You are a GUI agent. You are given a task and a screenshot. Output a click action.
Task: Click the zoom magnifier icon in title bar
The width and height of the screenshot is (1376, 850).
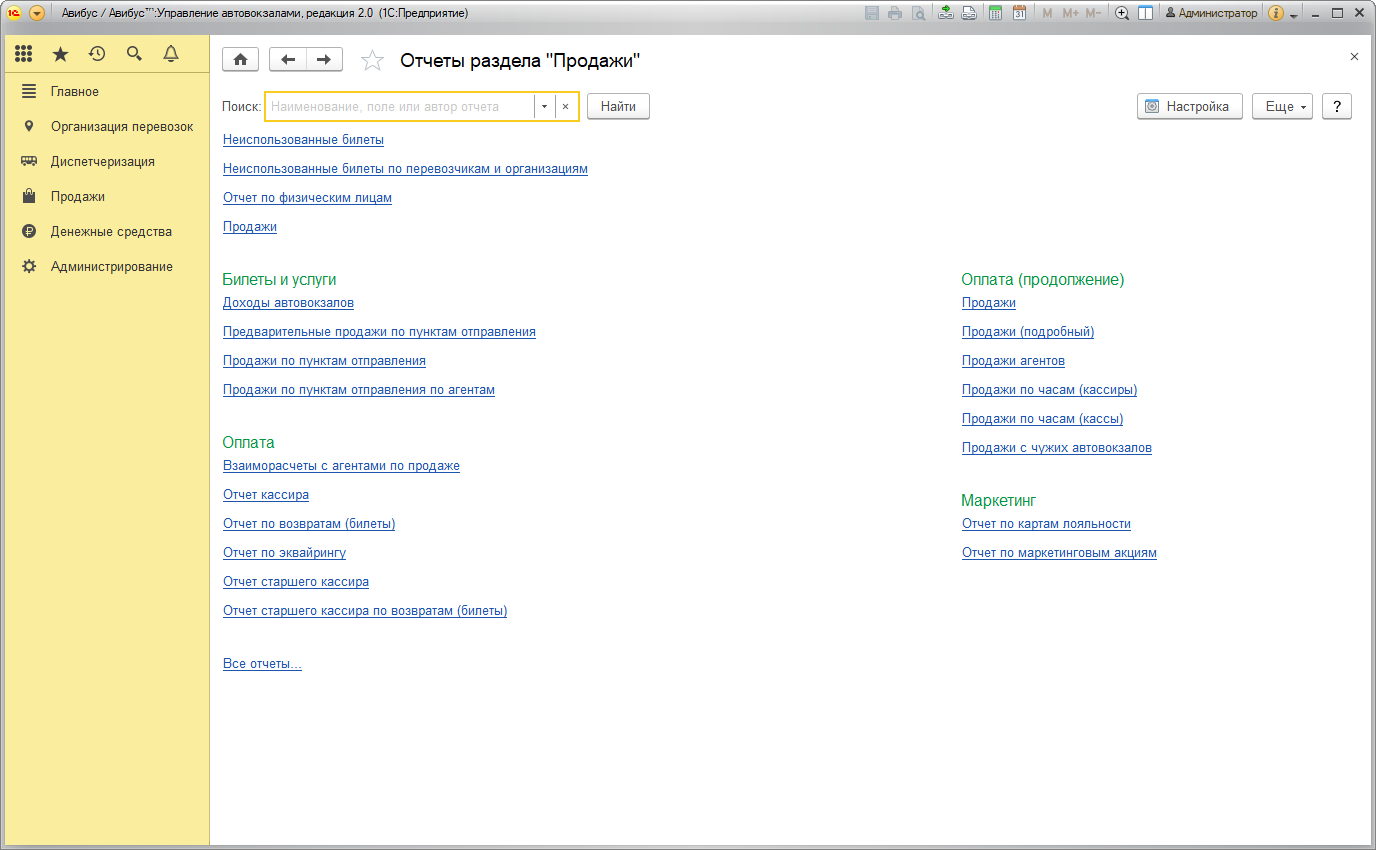1122,13
